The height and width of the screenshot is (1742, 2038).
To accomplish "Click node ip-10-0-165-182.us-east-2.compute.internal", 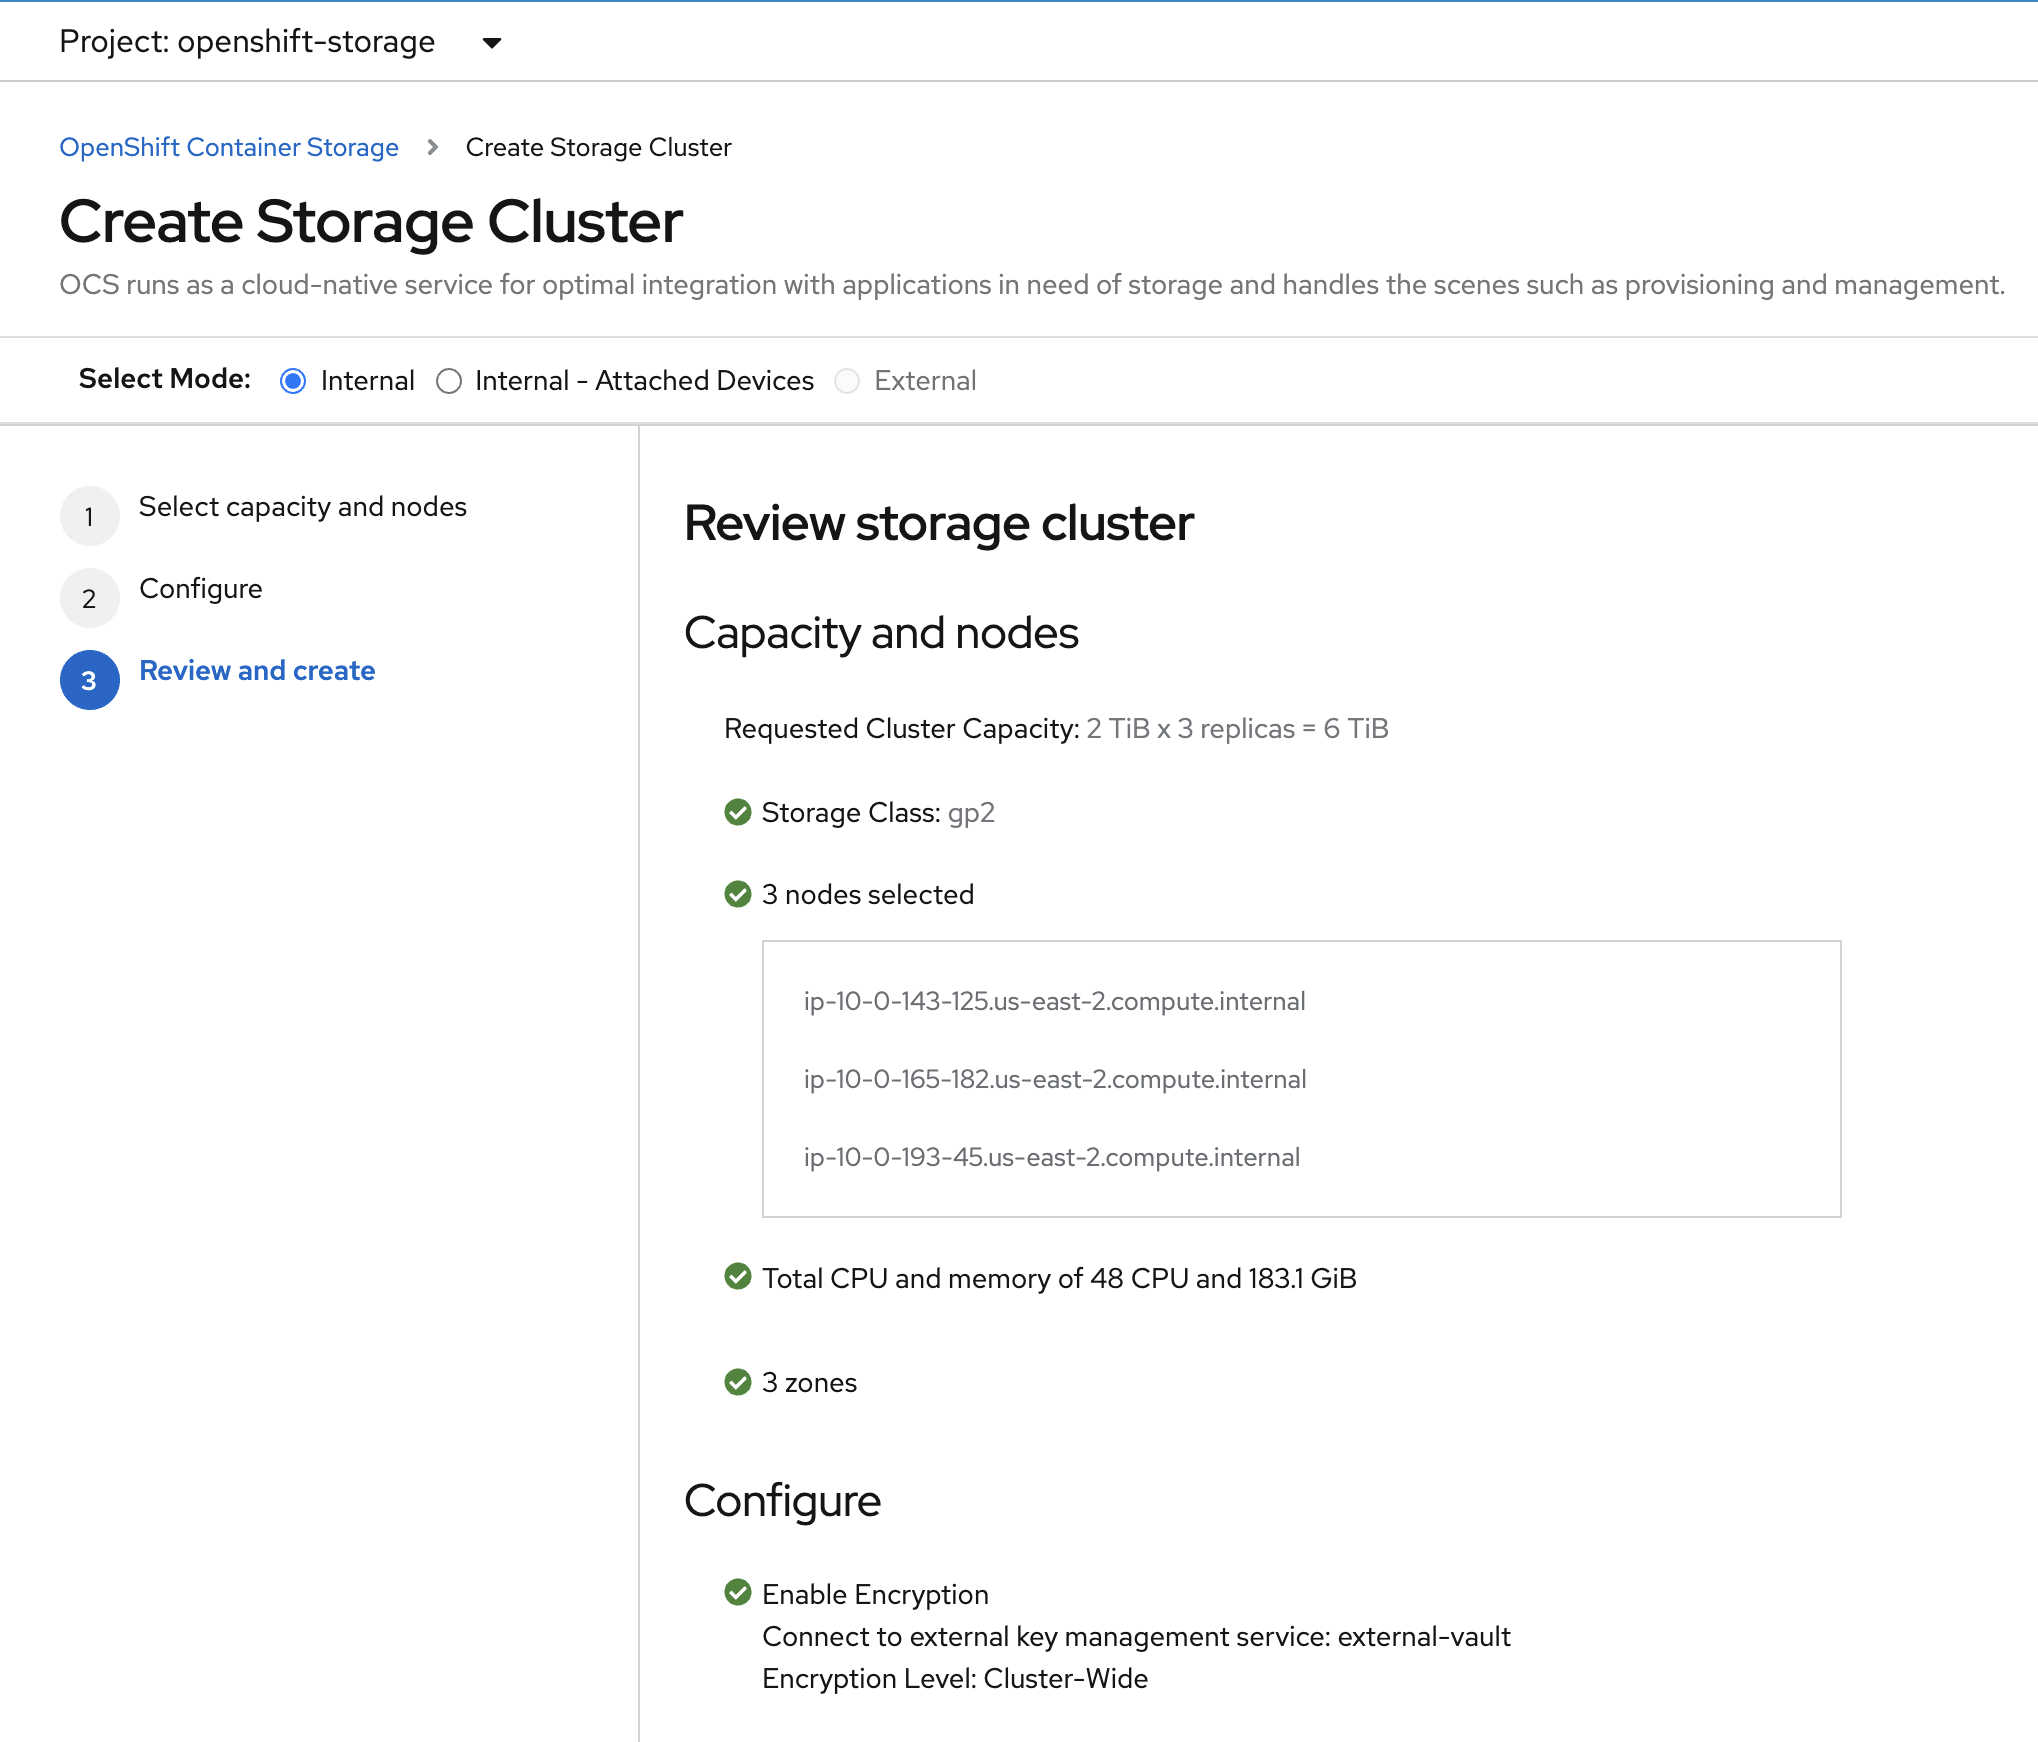I will click(x=1055, y=1079).
